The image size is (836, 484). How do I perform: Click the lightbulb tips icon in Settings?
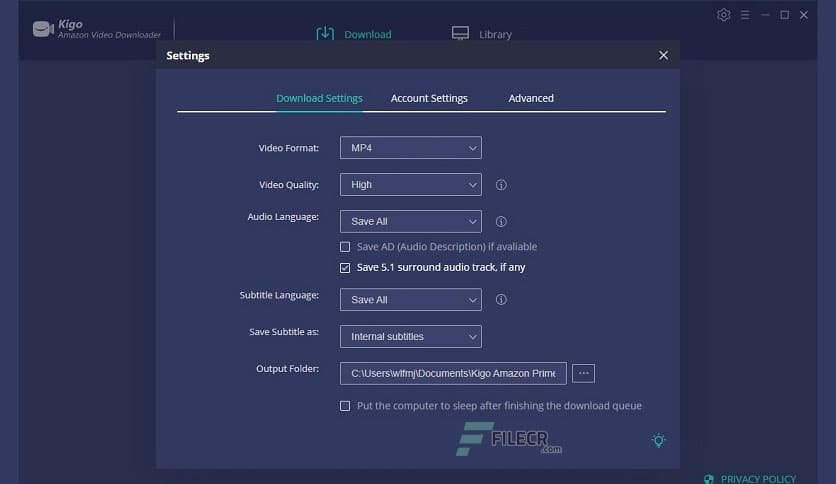point(658,440)
